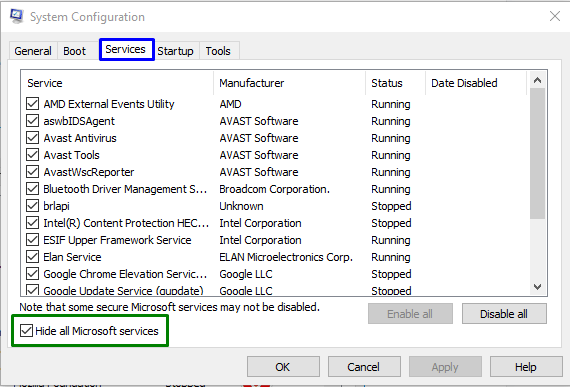570x387 pixels.
Task: Click the AMD manufacturer cell
Action: tap(230, 104)
